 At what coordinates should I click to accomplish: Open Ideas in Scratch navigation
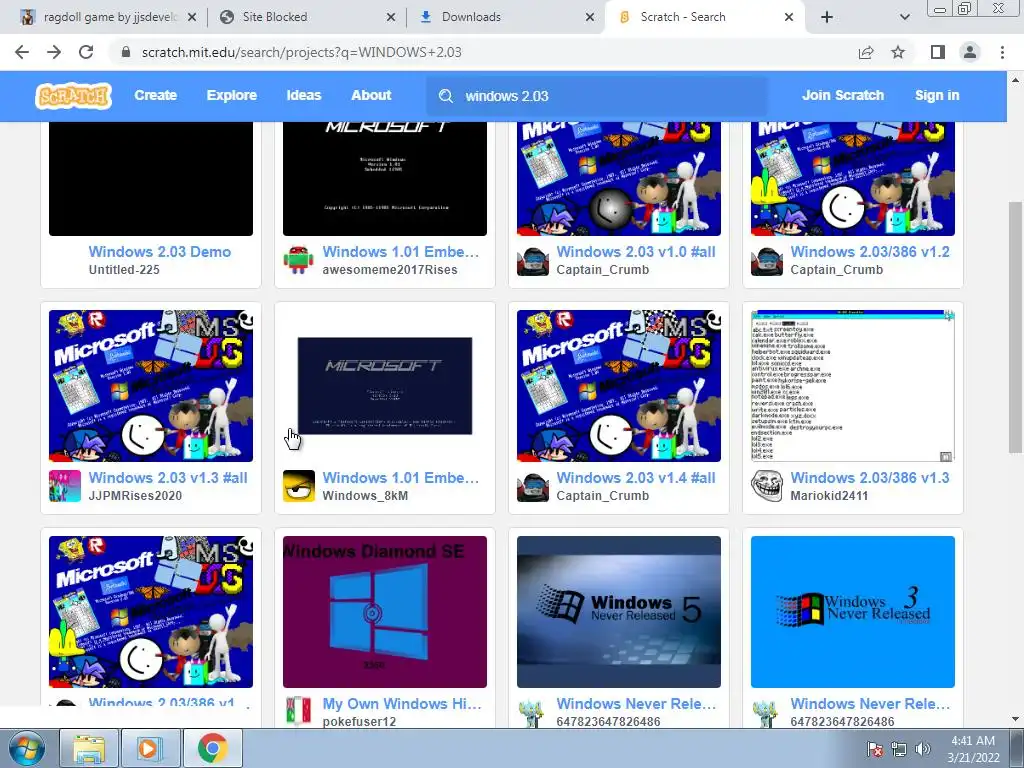pos(304,95)
